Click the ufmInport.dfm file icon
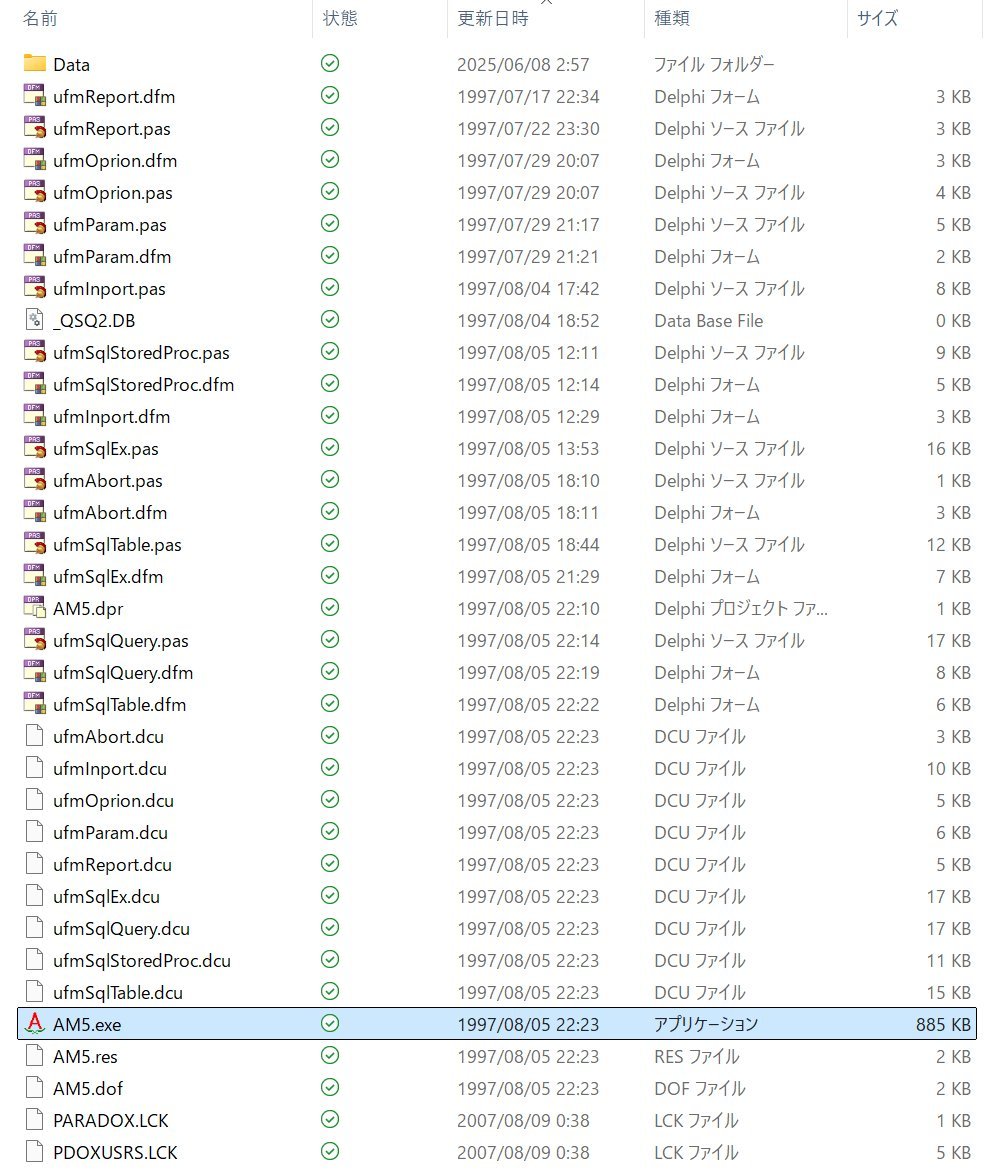The image size is (997, 1171). [34, 416]
